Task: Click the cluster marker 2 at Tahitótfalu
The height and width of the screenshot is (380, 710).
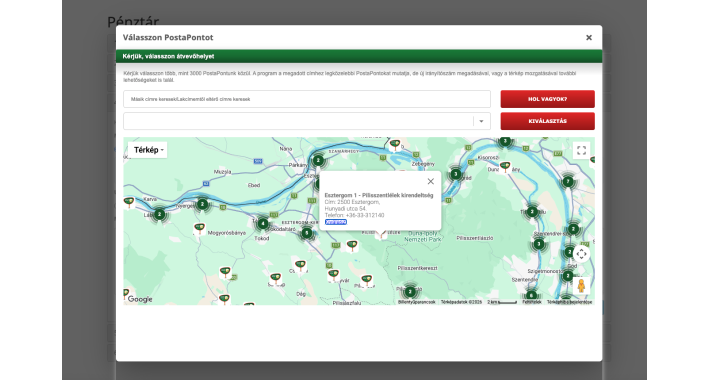Action: [x=532, y=212]
